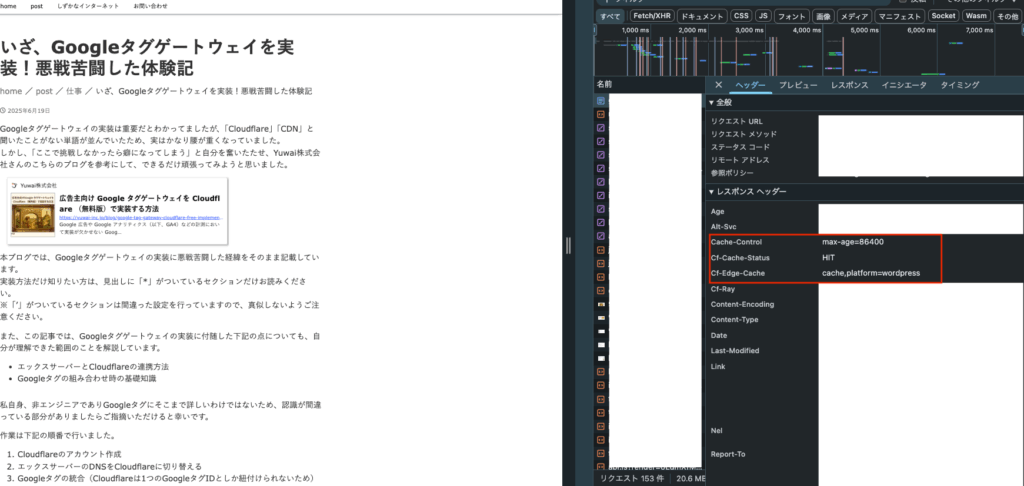Select the Age header name

(x=717, y=212)
